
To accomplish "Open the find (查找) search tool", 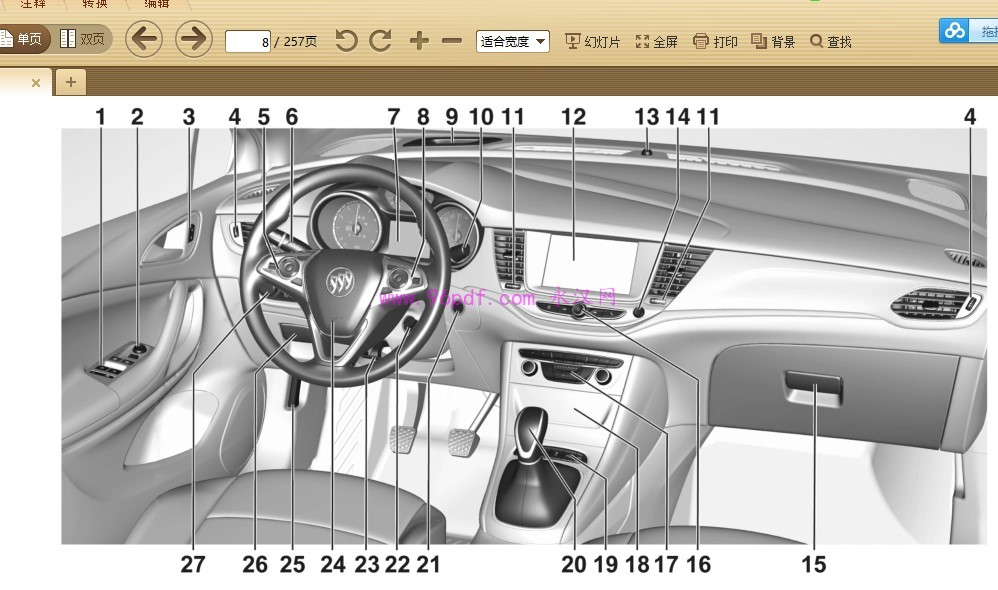I will click(830, 41).
